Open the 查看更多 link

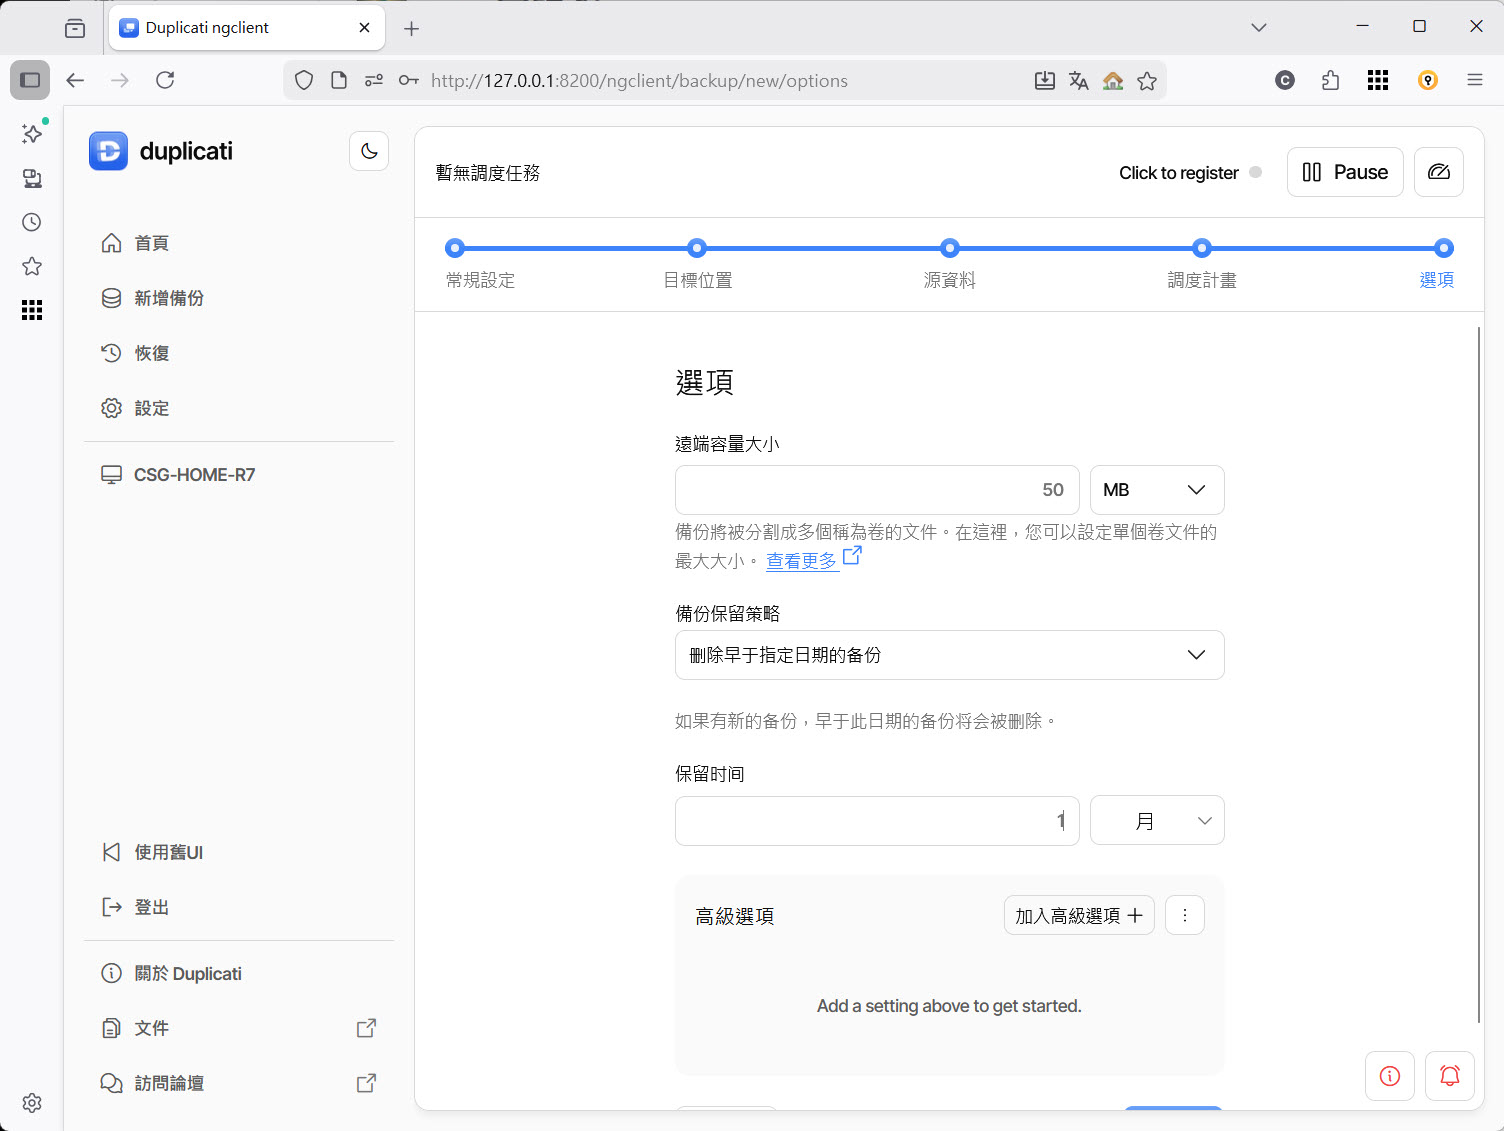pos(802,561)
